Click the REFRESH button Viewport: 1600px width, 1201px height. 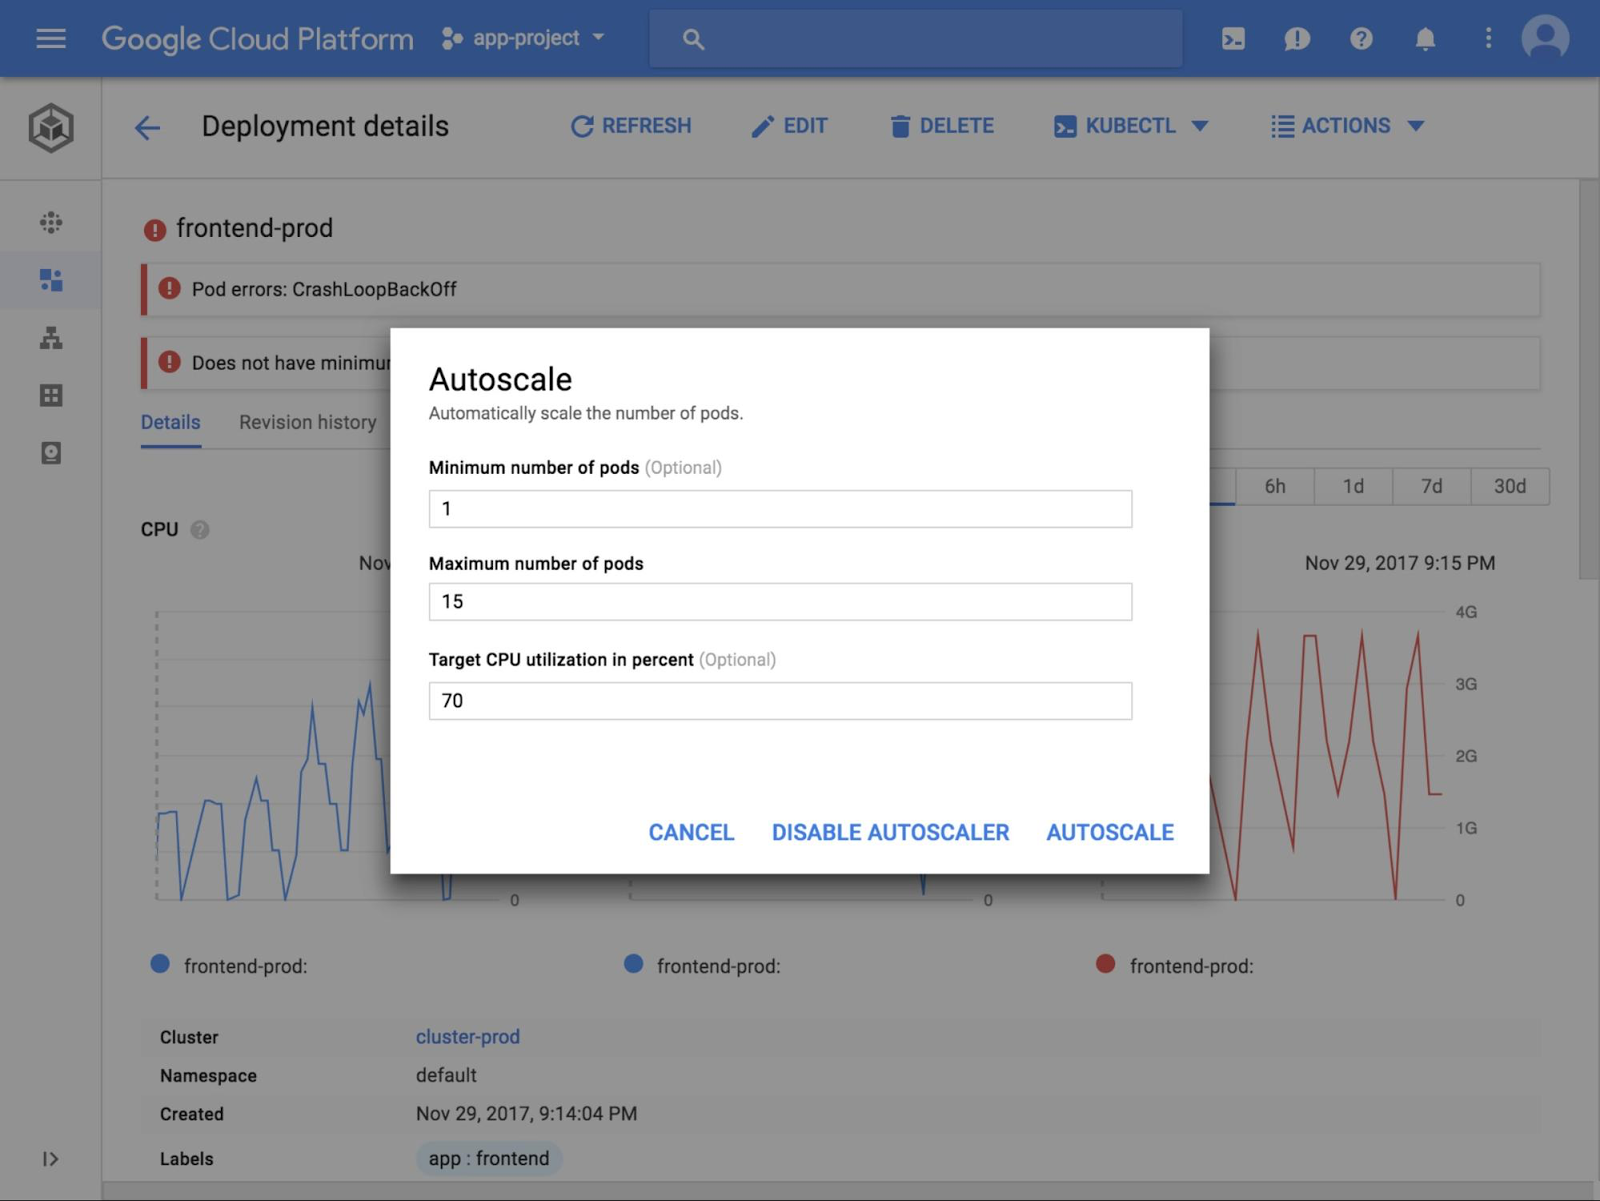click(x=630, y=126)
